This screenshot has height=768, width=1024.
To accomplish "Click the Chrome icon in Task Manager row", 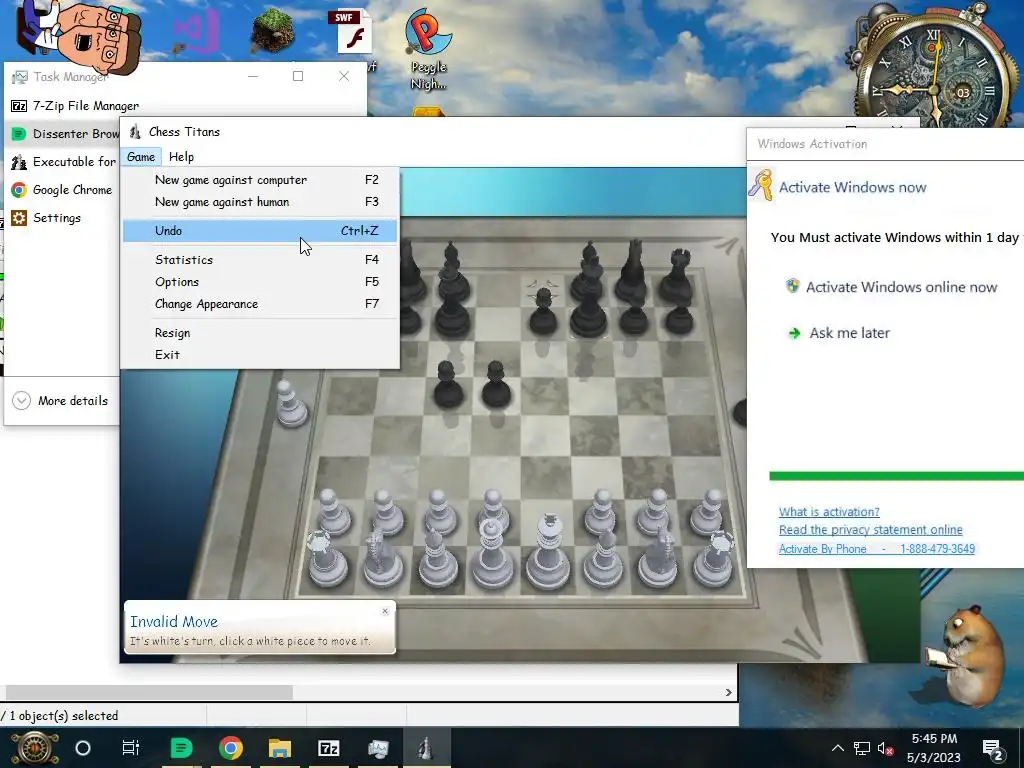I will [19, 190].
